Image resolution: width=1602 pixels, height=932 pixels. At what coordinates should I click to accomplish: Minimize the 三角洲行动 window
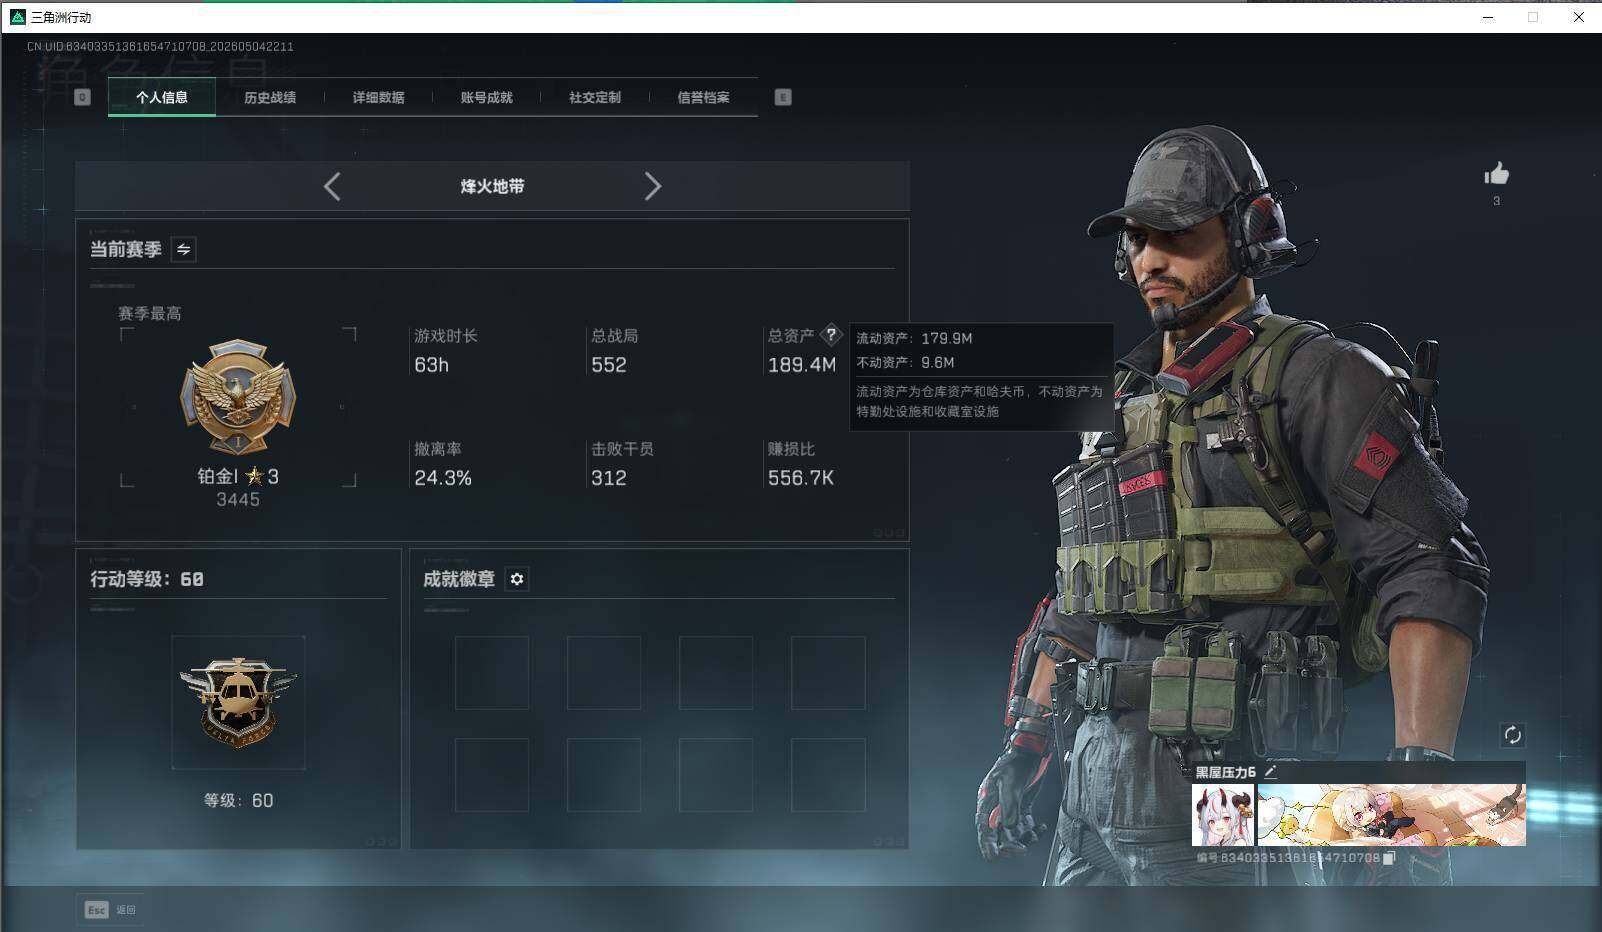click(x=1488, y=17)
